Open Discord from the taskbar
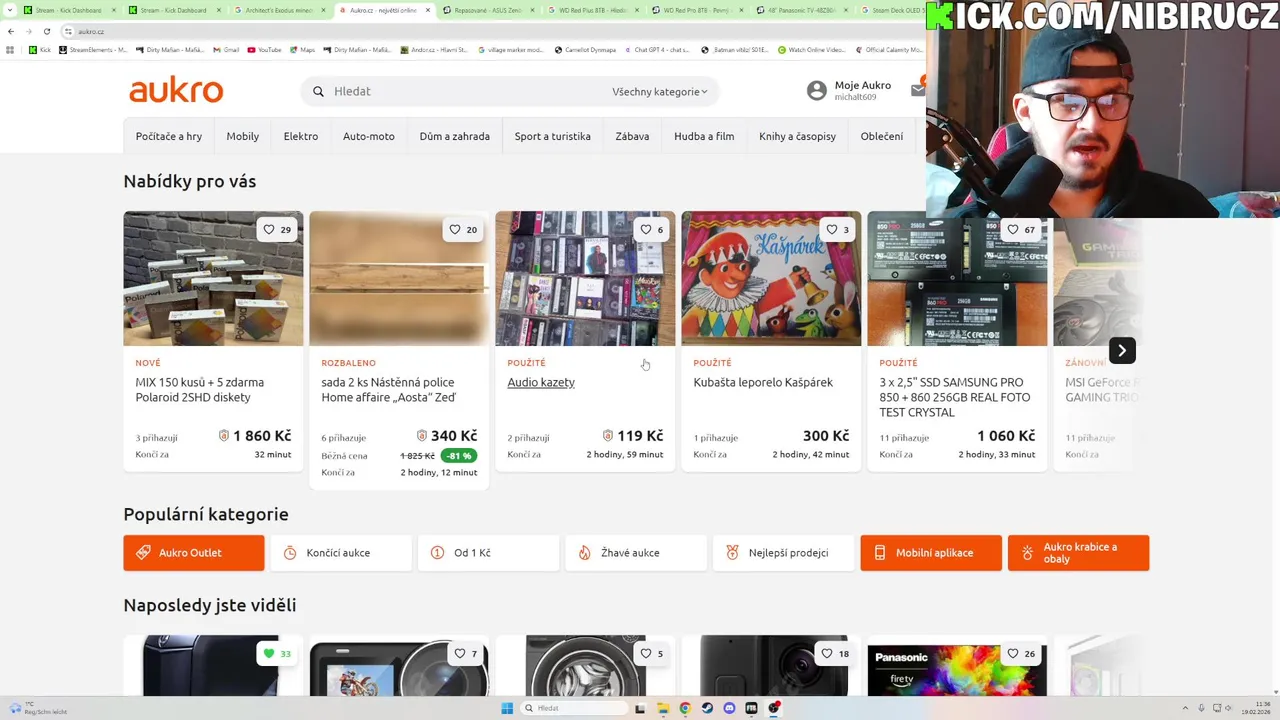 click(729, 708)
